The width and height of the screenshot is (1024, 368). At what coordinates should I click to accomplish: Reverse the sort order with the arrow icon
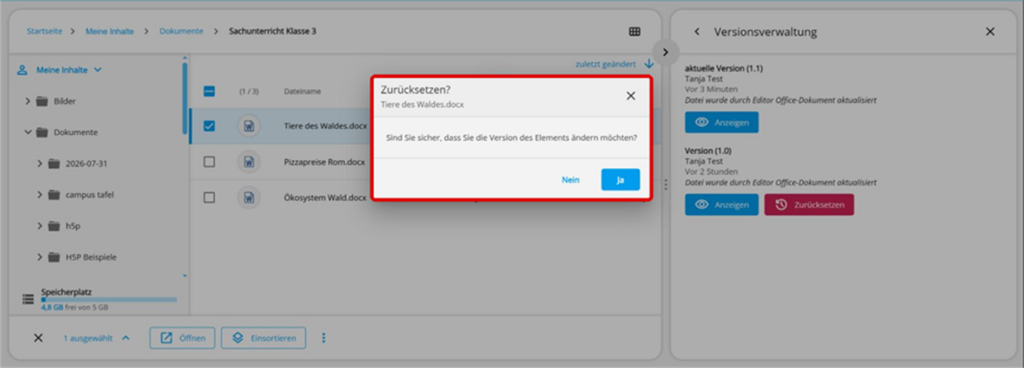click(x=648, y=64)
